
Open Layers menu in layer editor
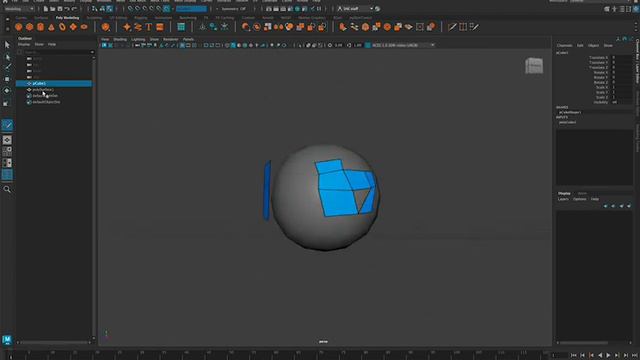563,199
